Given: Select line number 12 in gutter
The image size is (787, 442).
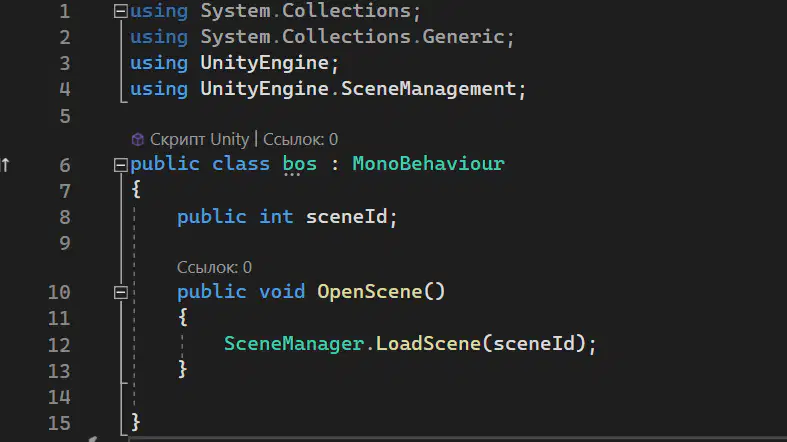Looking at the screenshot, I should [59, 345].
